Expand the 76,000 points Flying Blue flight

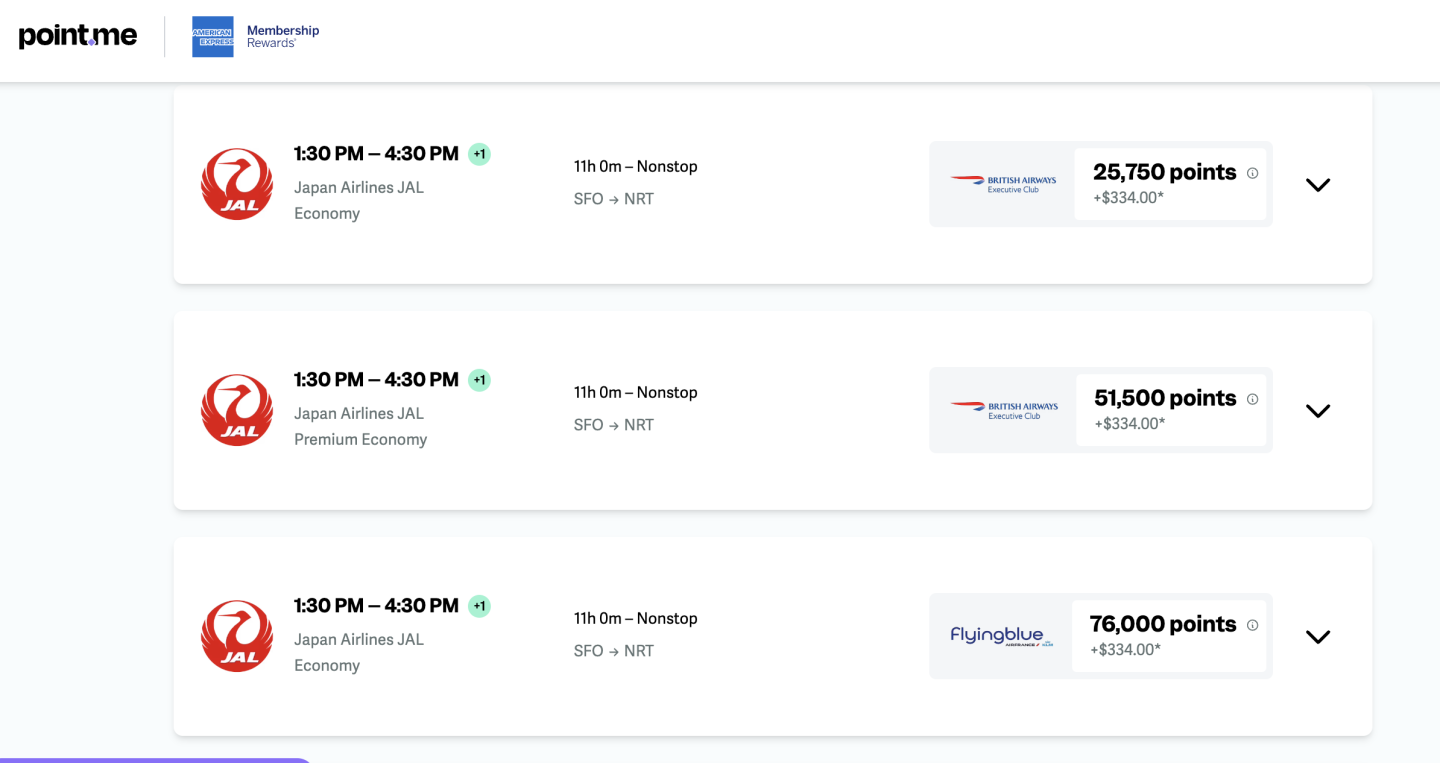(1318, 637)
